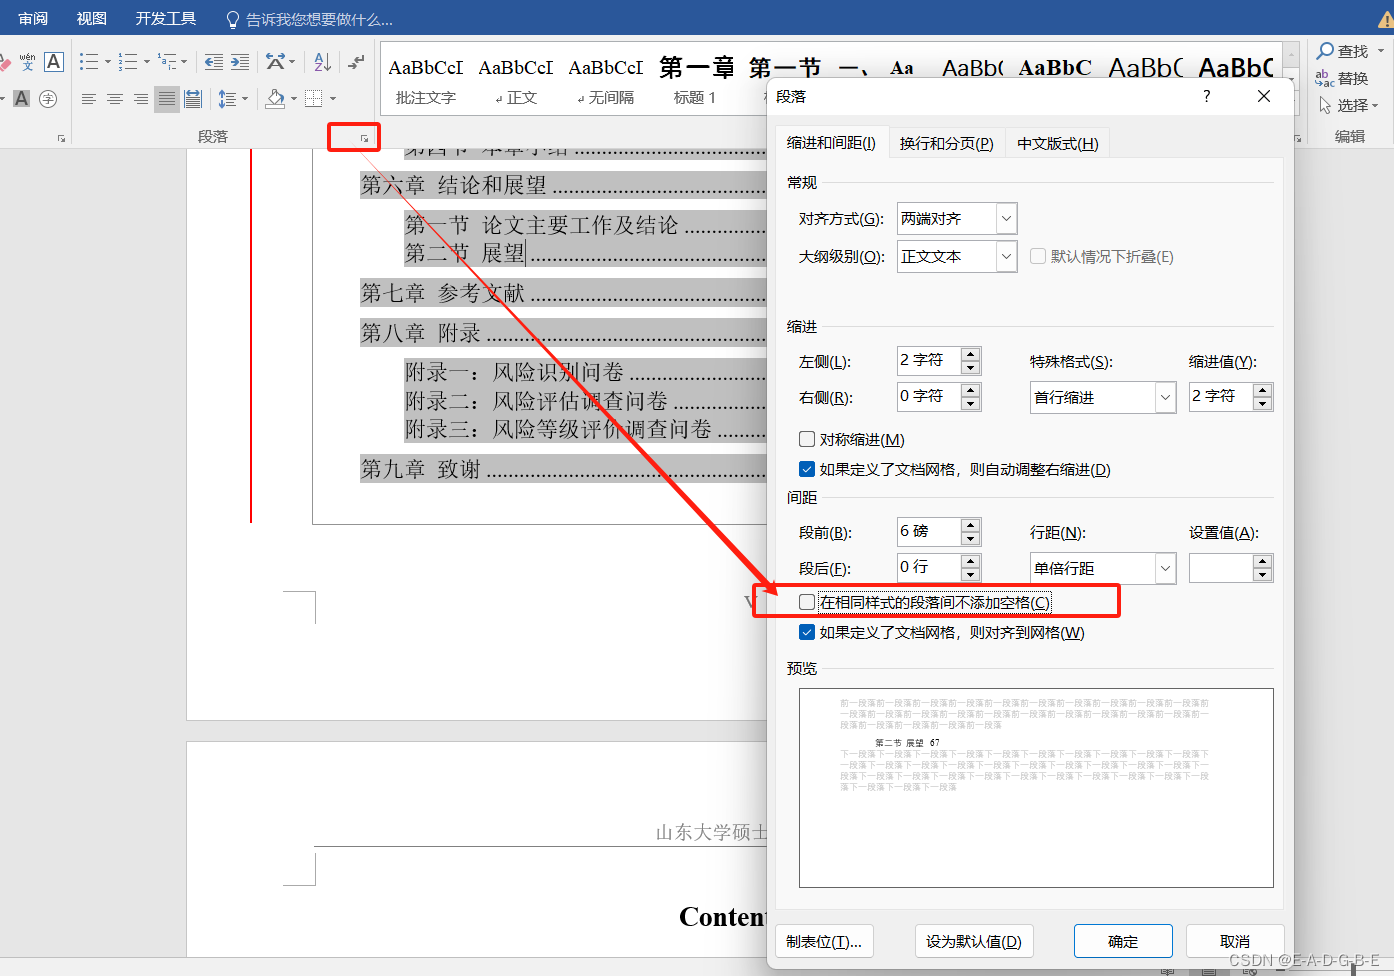Check 对称缩进 (mirror indents) checkbox
1394x976 pixels.
point(807,439)
